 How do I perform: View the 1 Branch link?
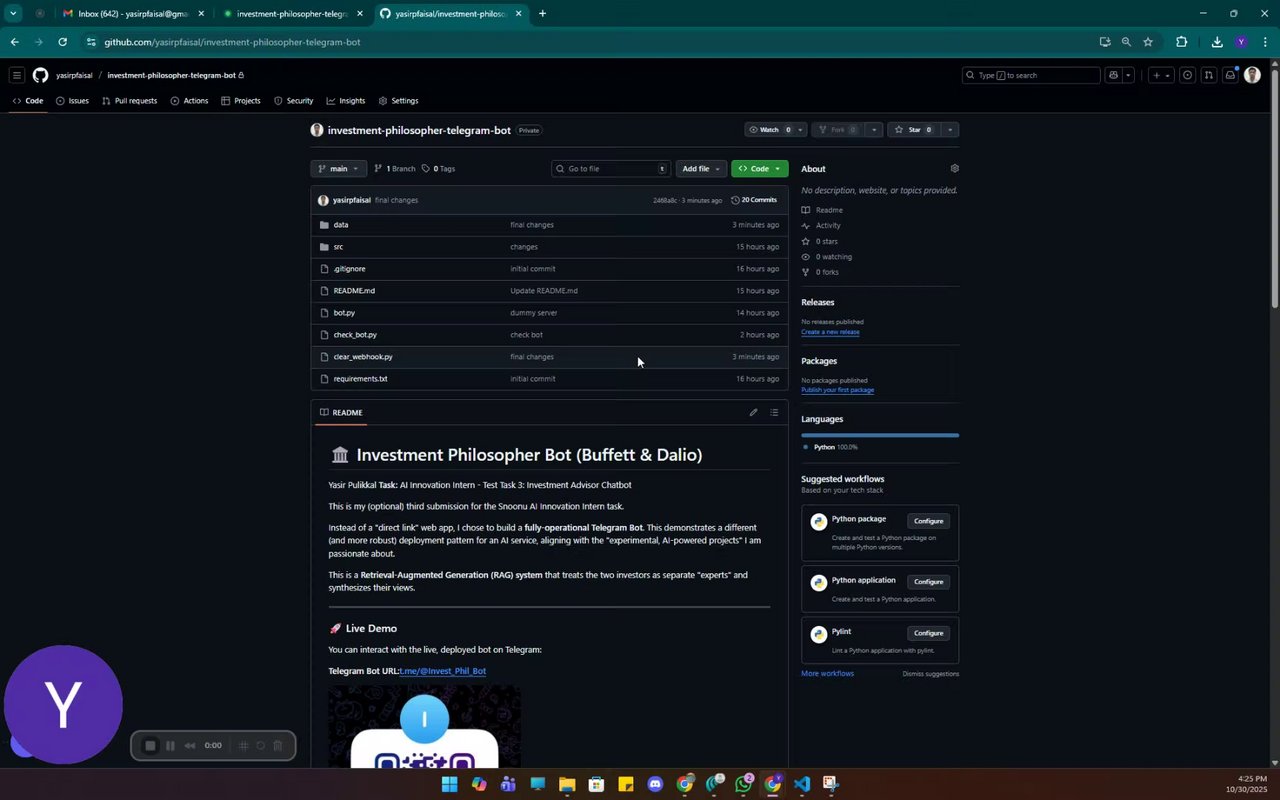[394, 169]
